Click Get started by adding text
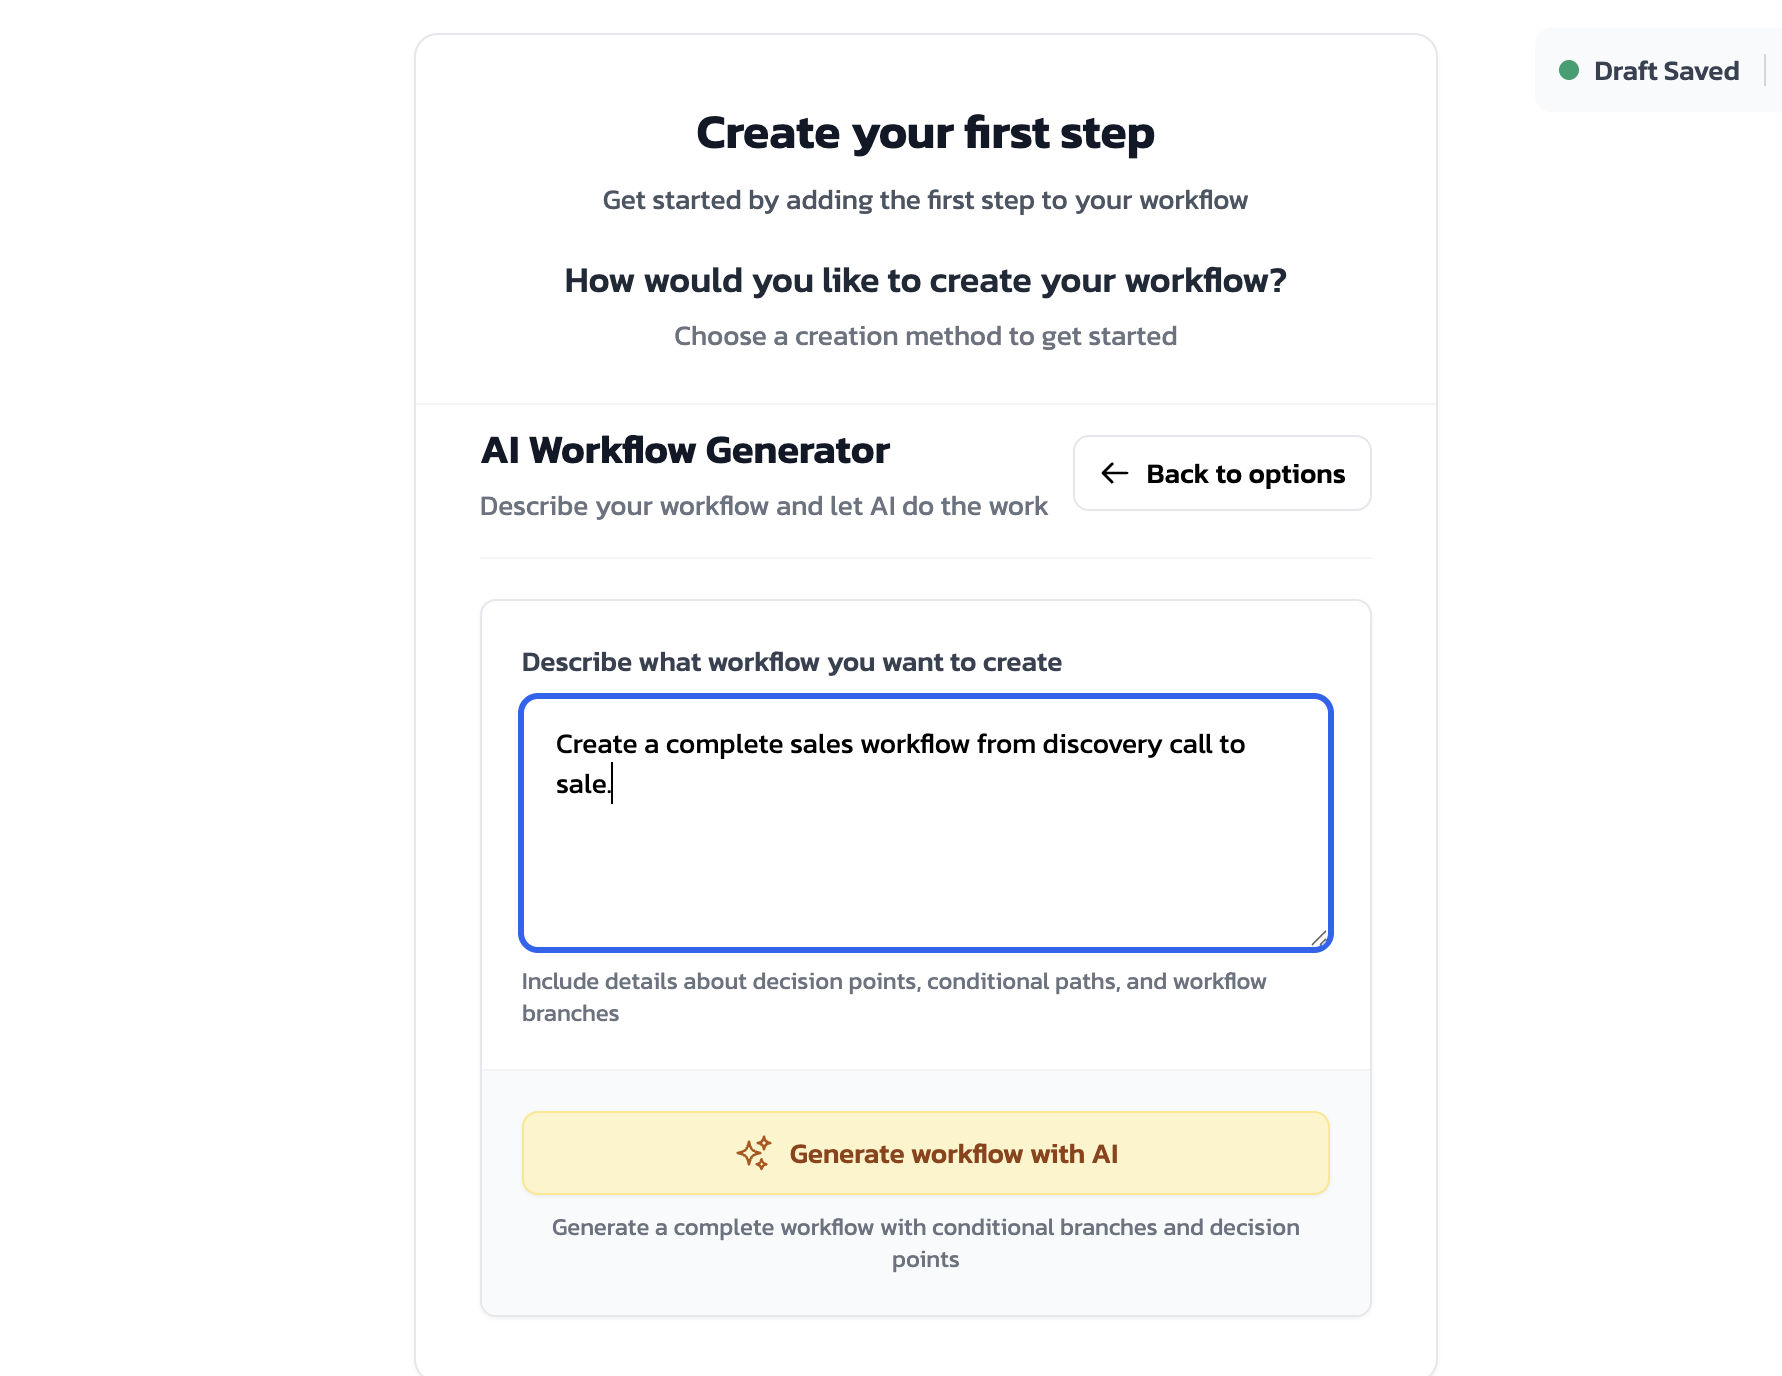The width and height of the screenshot is (1782, 1376). tap(924, 200)
